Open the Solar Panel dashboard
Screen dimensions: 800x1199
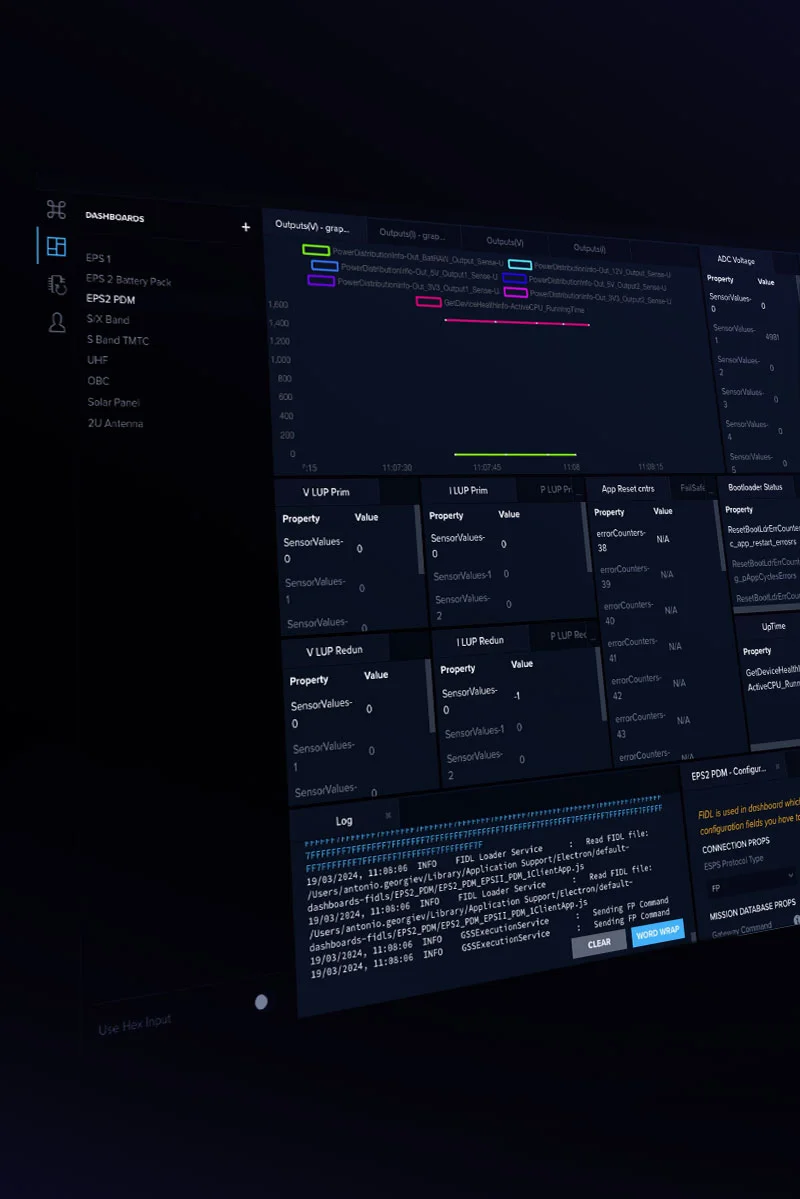point(114,402)
